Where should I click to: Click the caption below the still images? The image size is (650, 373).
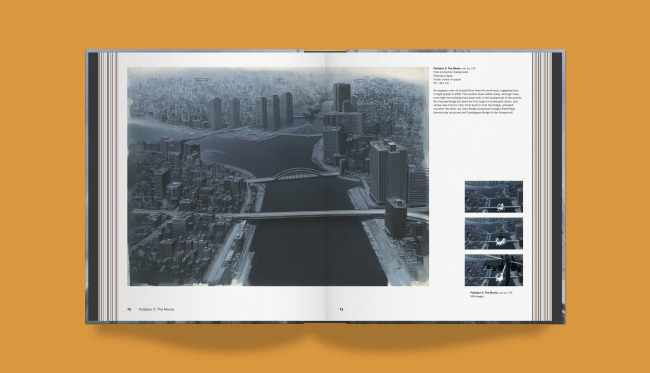(x=491, y=294)
